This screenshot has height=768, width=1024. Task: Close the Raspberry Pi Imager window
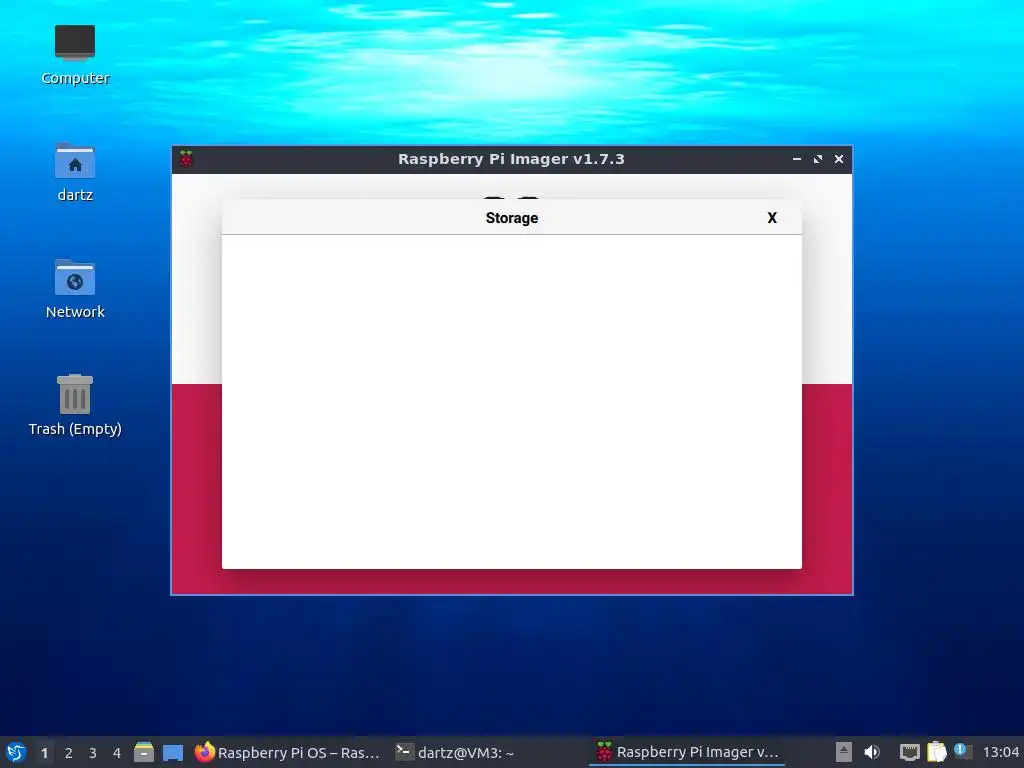(x=839, y=159)
